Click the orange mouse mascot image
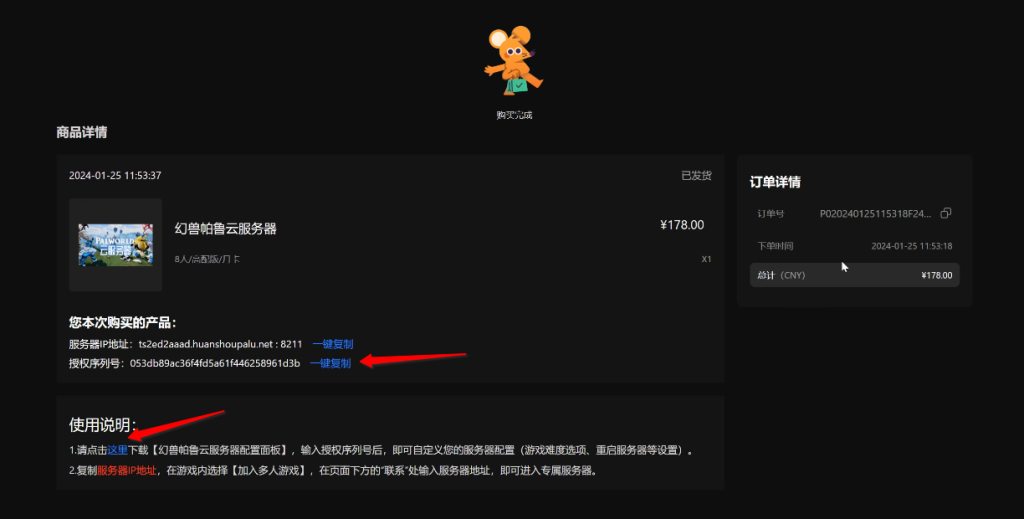 513,61
